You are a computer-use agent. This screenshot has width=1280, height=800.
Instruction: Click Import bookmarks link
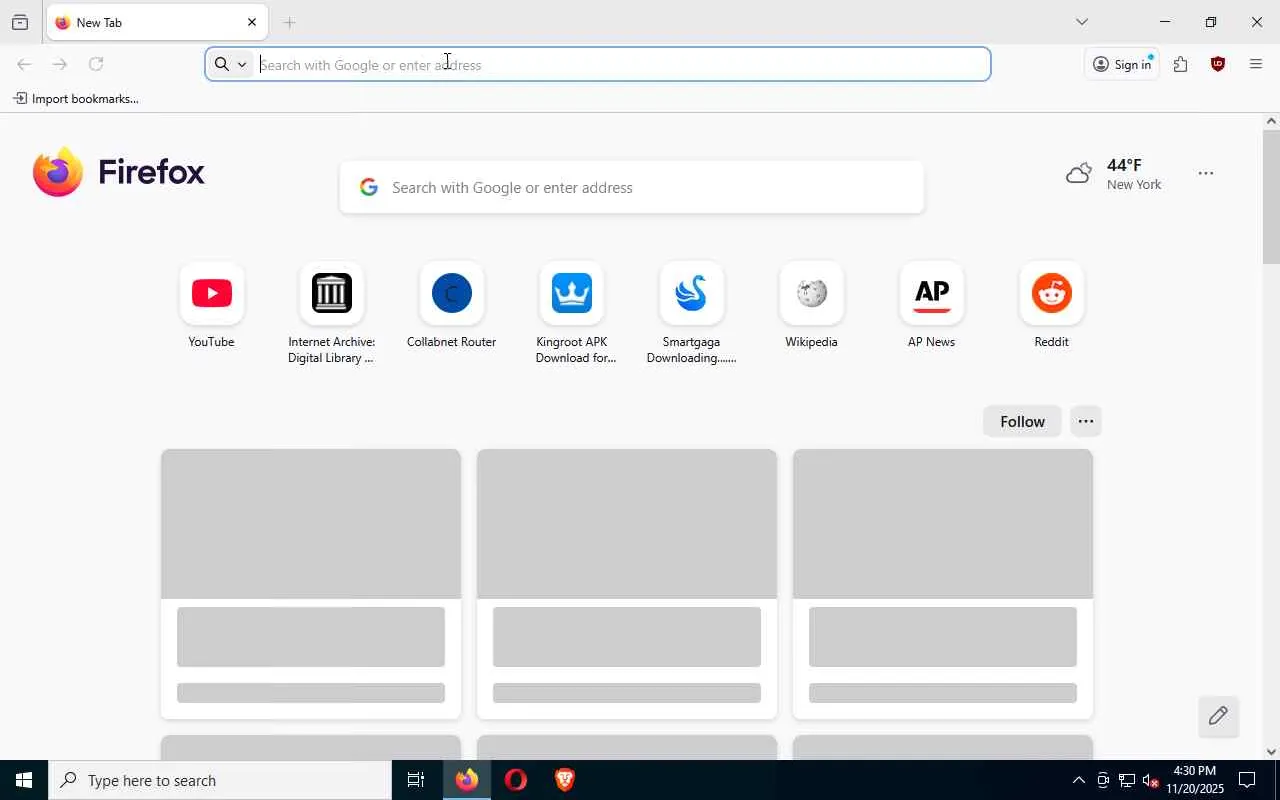coord(76,99)
